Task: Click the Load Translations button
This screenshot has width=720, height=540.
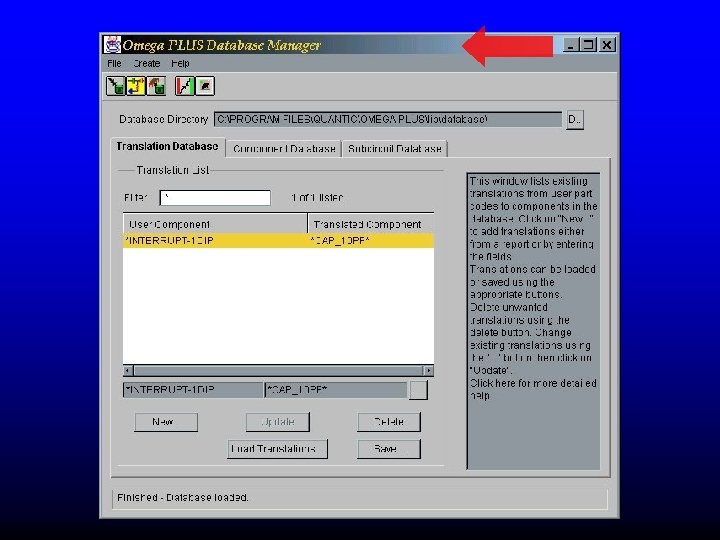Action: (x=277, y=449)
